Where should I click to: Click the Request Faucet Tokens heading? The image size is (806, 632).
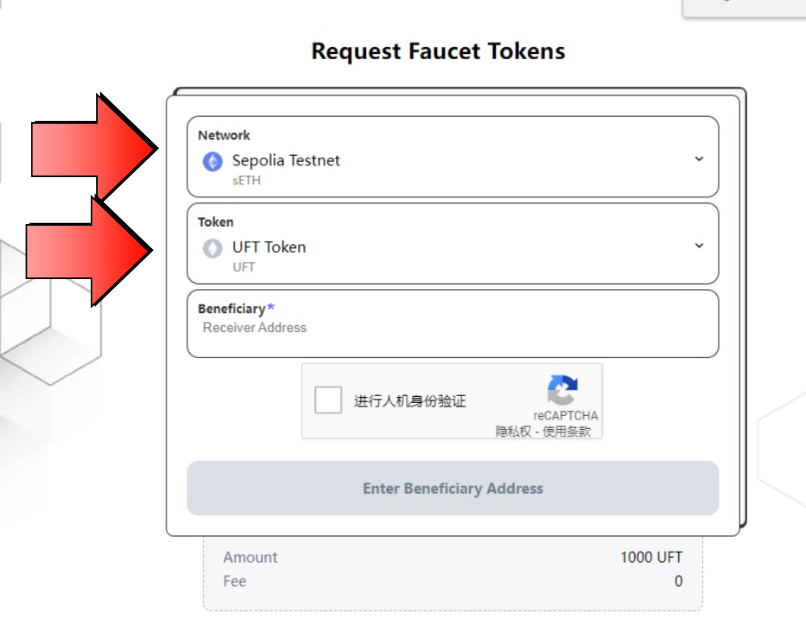click(x=438, y=51)
